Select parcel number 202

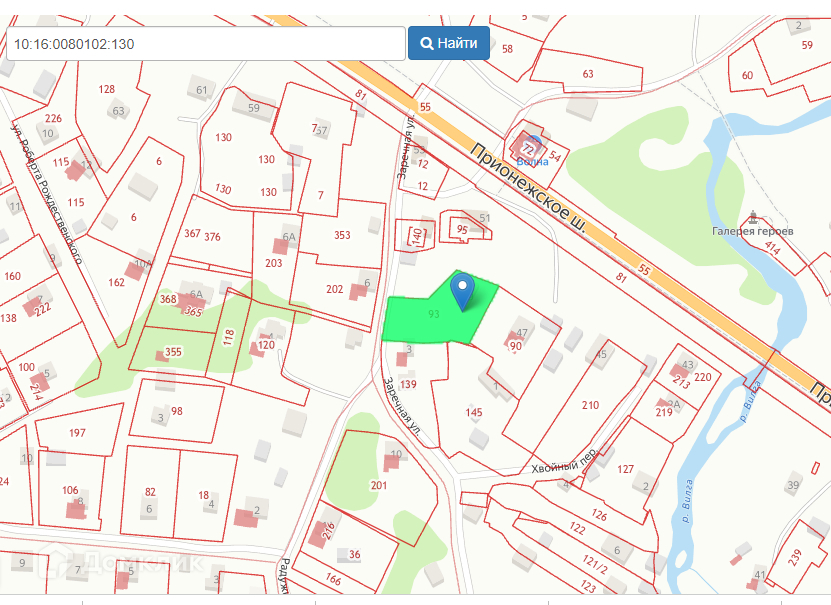[x=334, y=289]
